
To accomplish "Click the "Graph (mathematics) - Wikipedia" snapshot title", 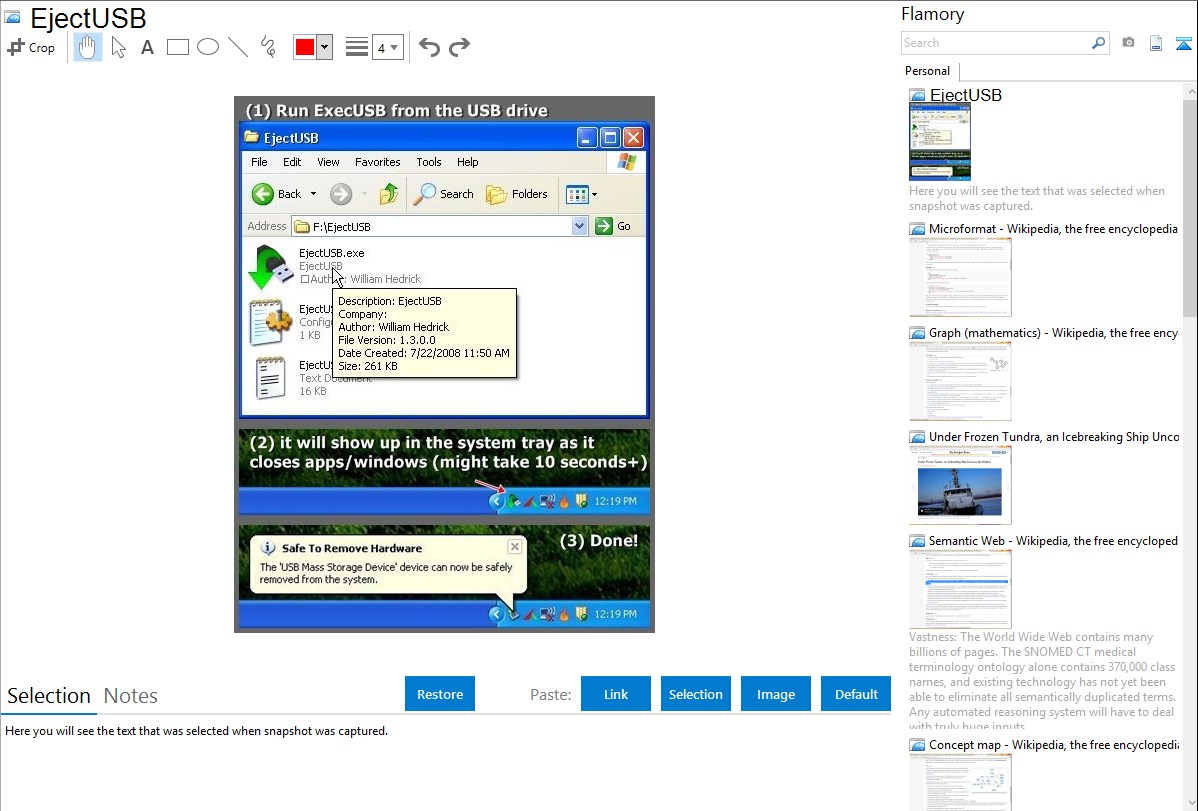I will coord(1053,333).
